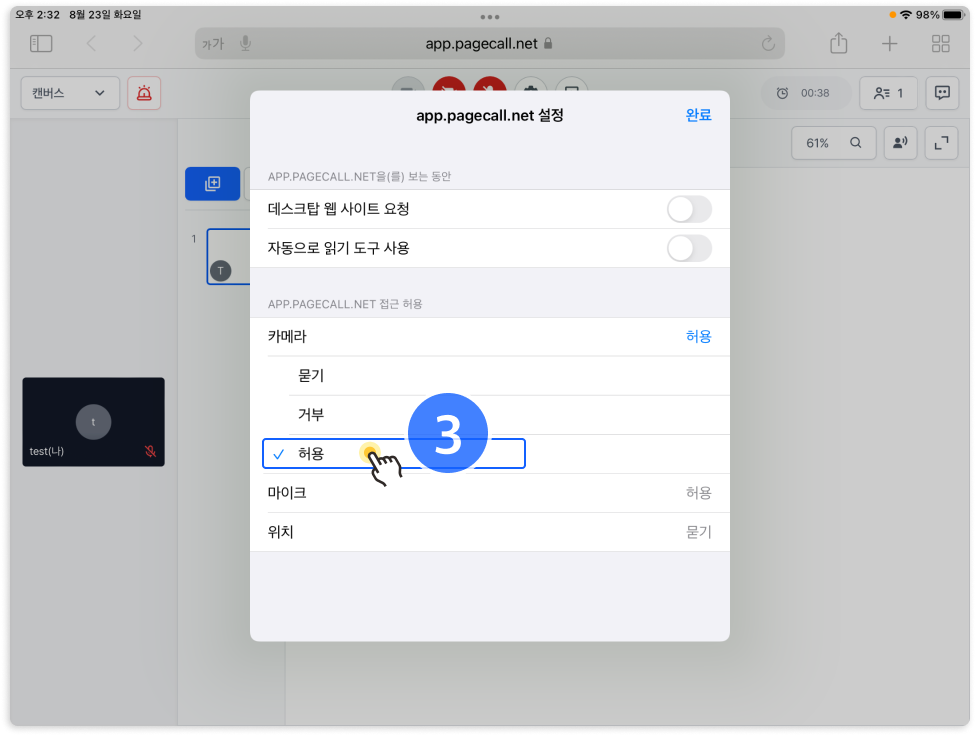Open the Safari share icon
Screen dimensions: 976x736
838,43
